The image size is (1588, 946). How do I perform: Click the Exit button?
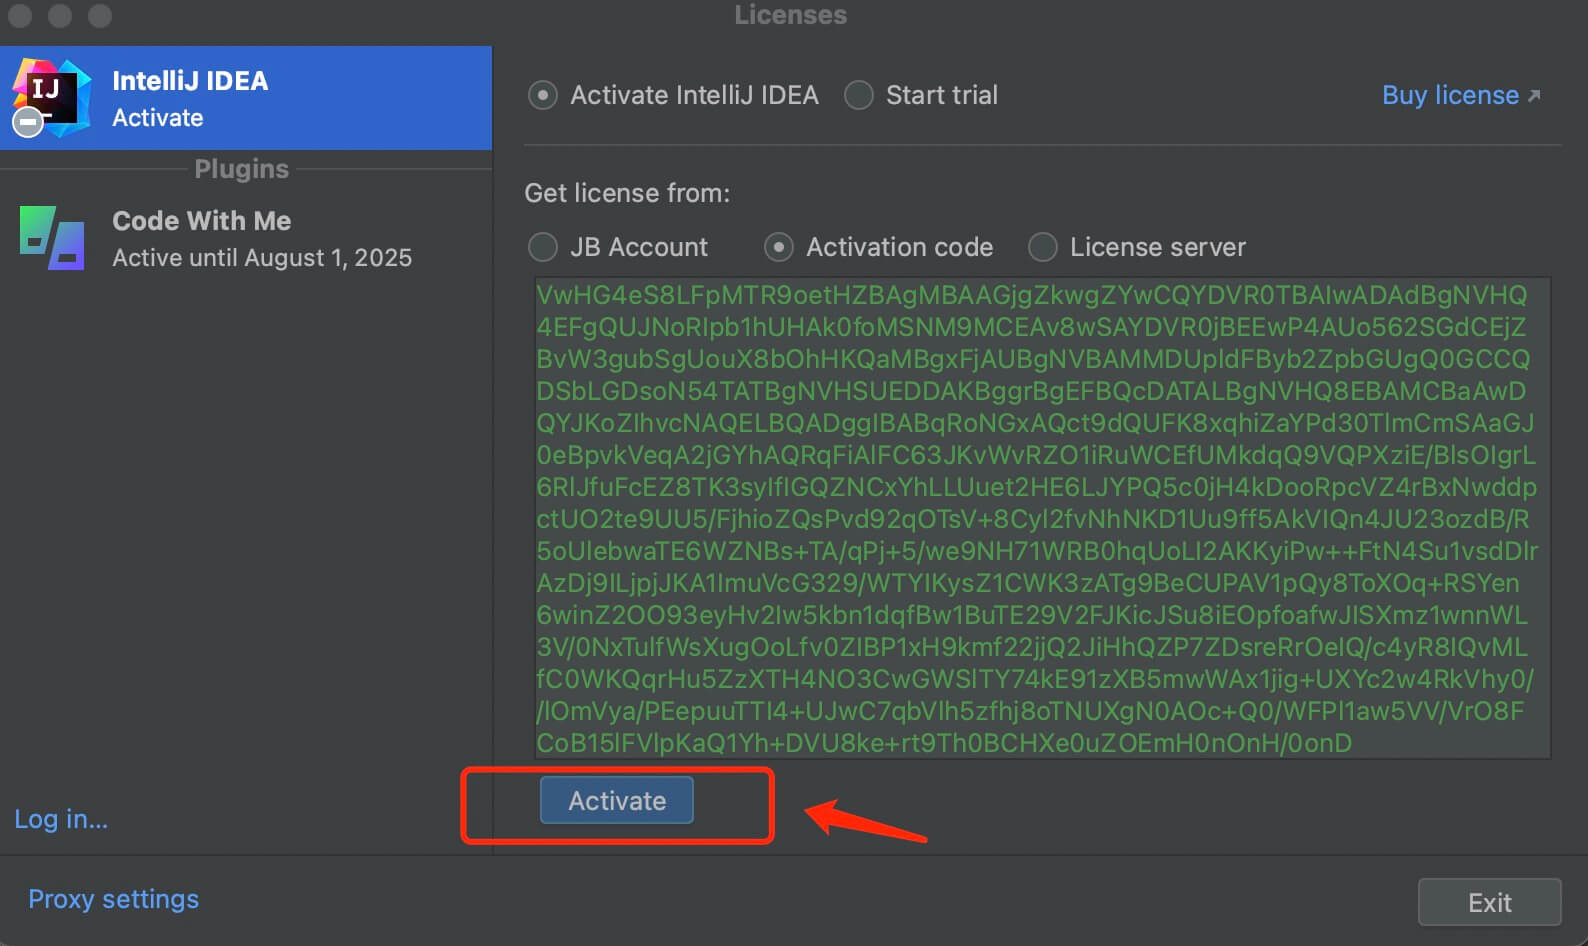1489,903
